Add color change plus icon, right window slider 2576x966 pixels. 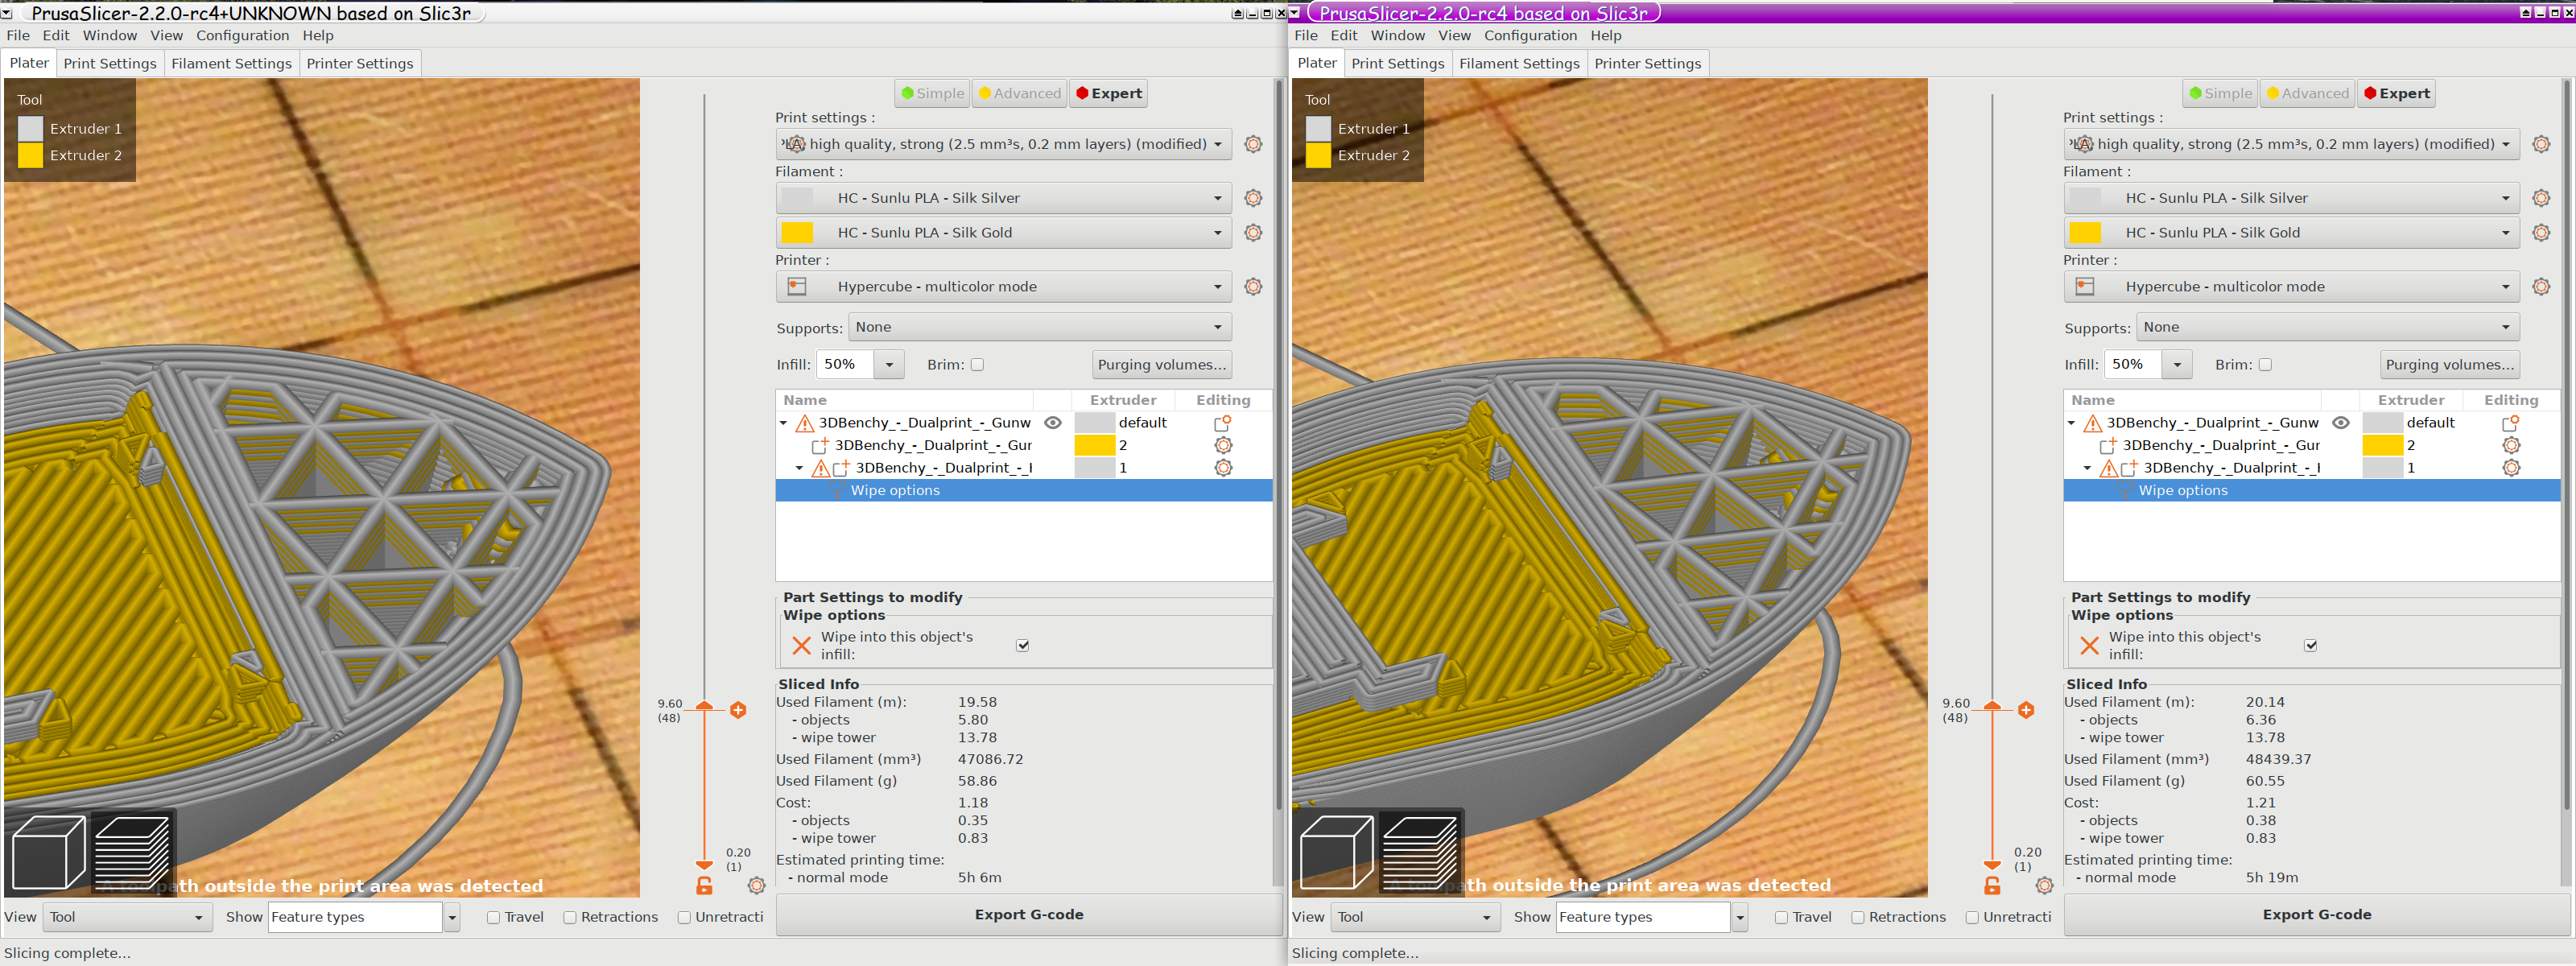[x=2026, y=710]
